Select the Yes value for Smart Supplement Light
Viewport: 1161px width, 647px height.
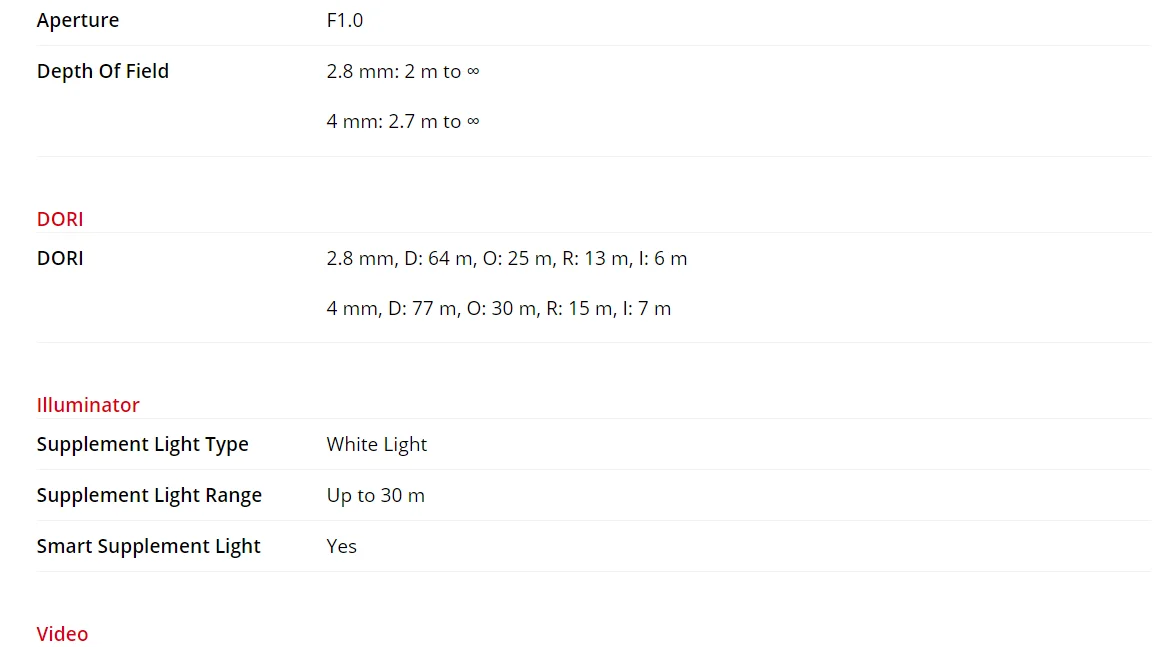tap(341, 546)
